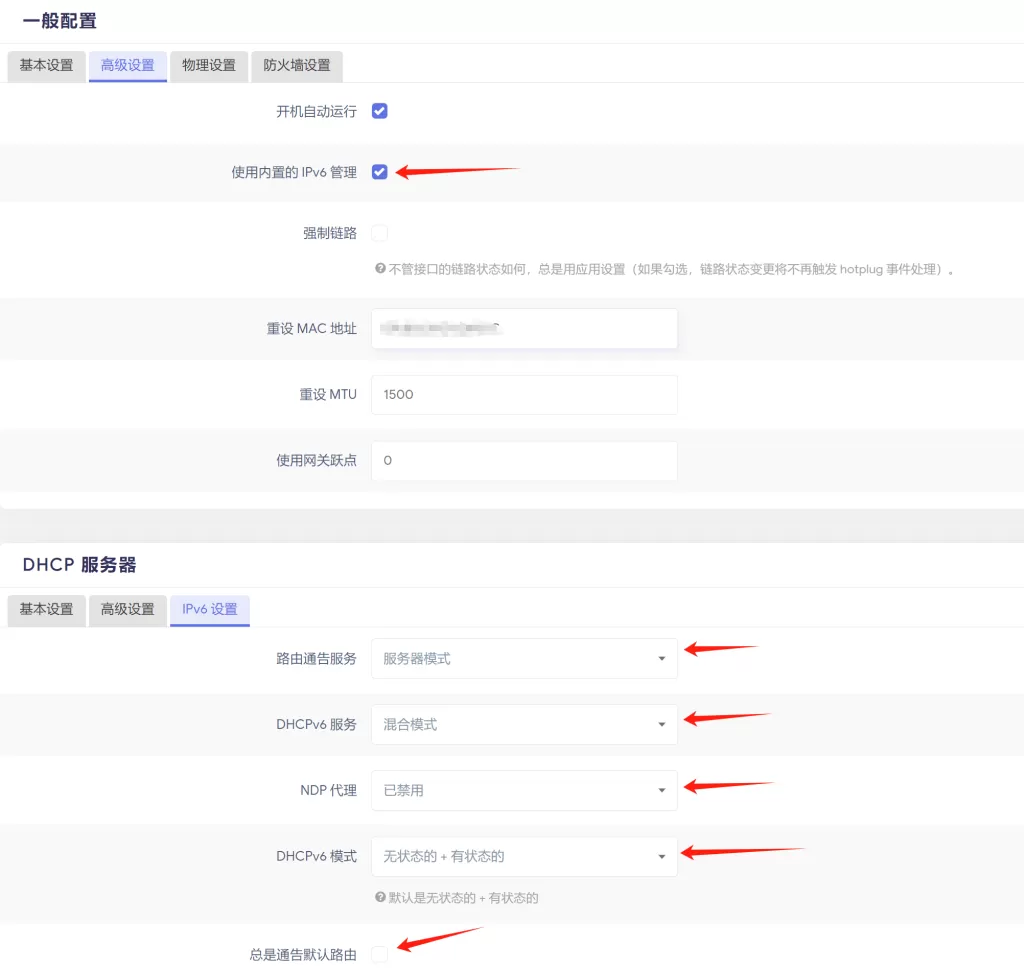Click the DHCP 服务器 section heading
The image size is (1024, 970).
[x=80, y=565]
